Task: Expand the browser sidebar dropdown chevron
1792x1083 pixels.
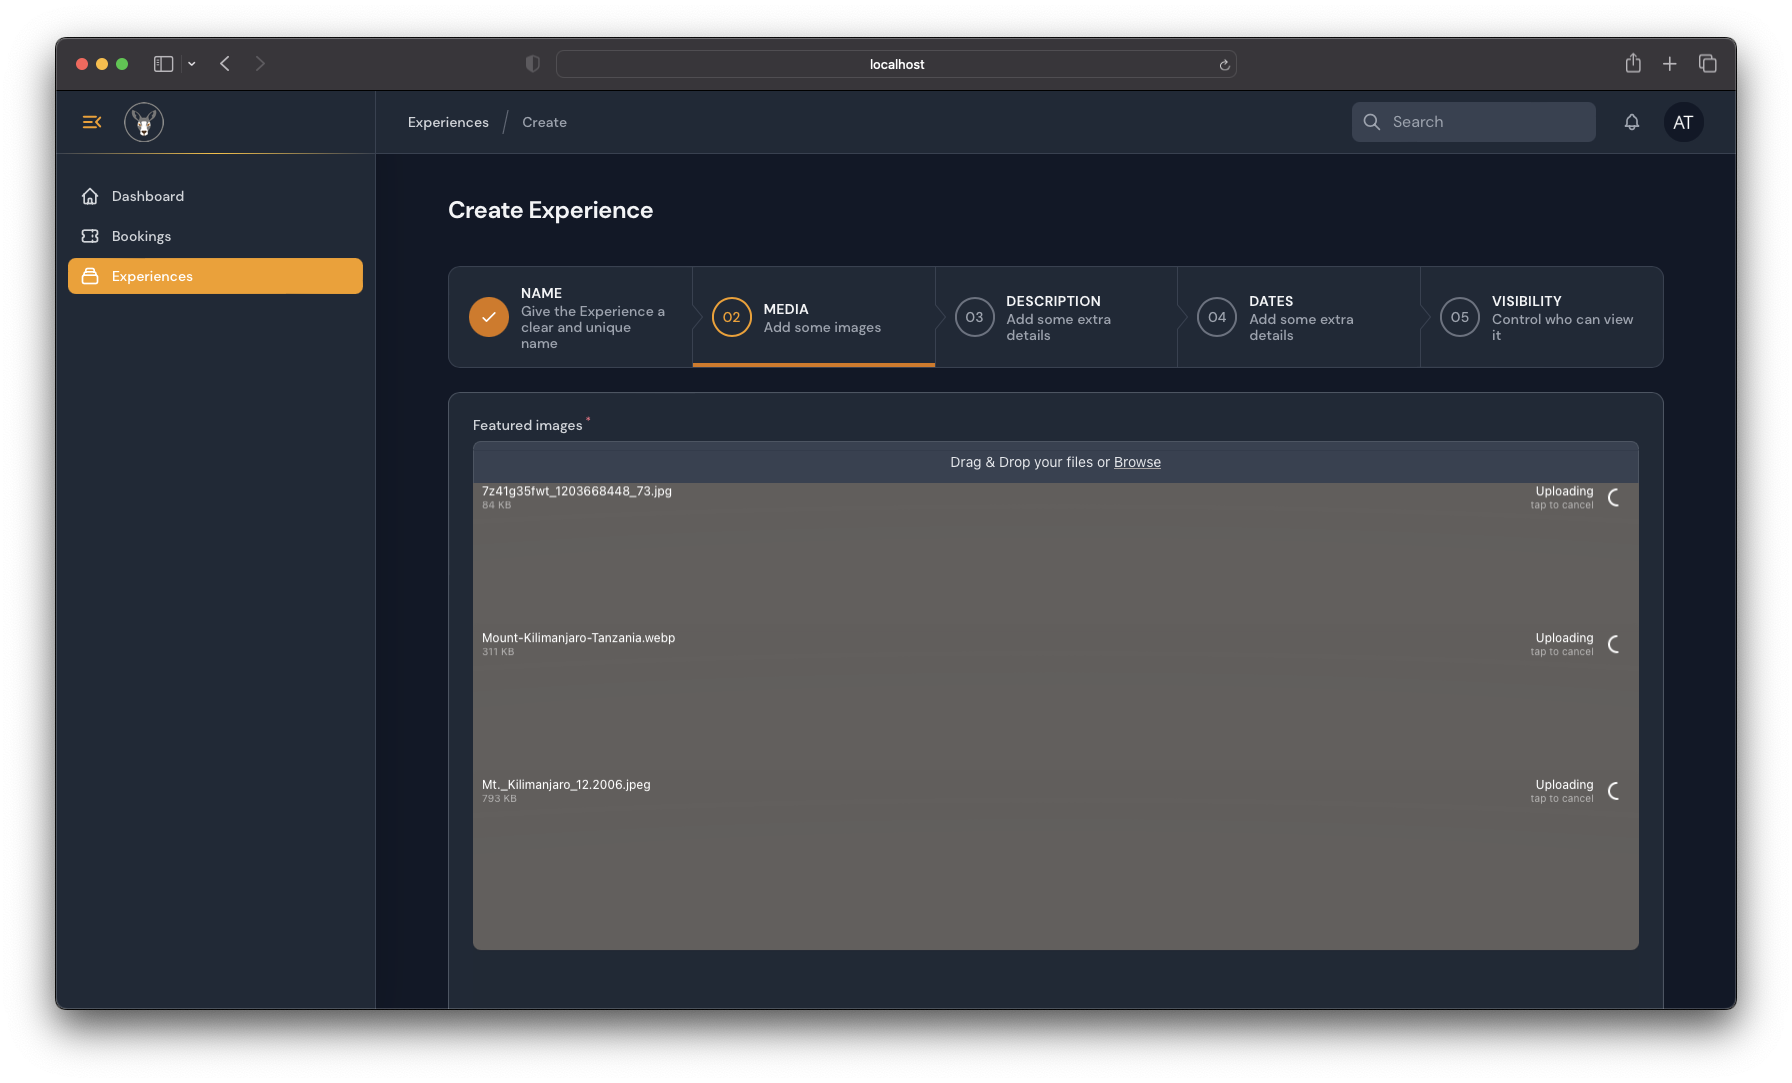Action: click(192, 64)
